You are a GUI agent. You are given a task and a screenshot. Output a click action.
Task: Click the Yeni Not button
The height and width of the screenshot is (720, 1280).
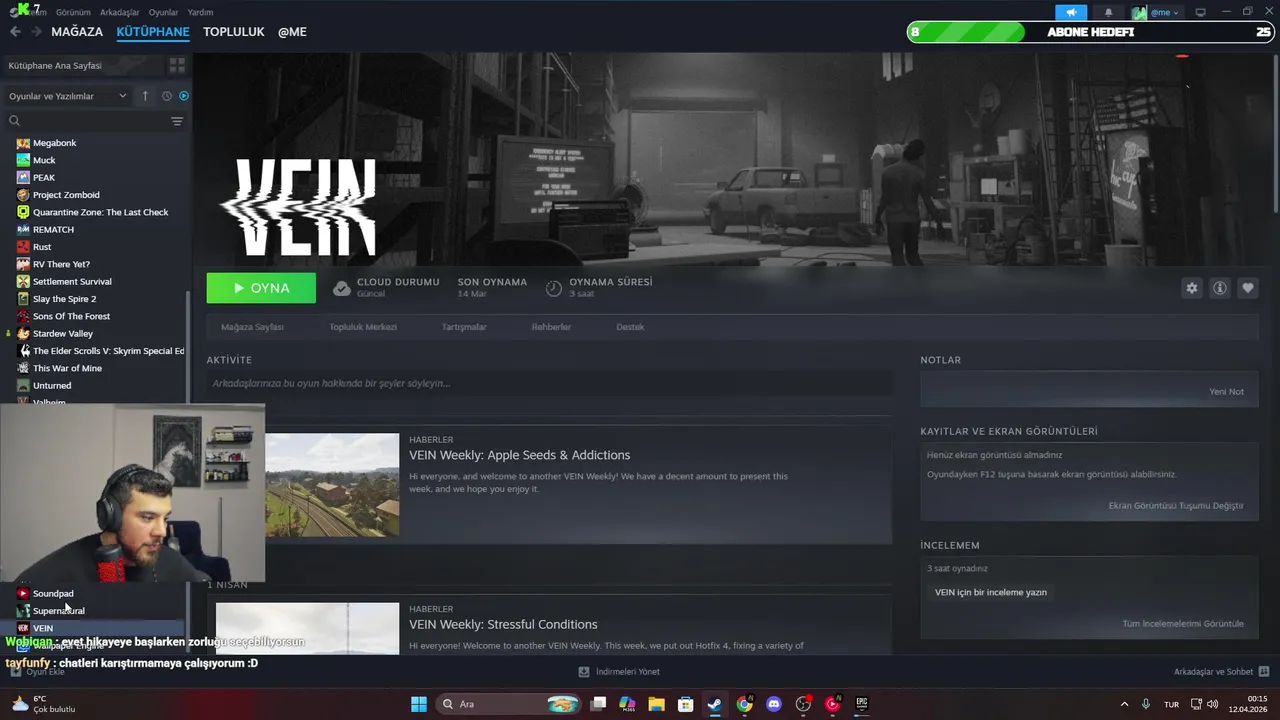pos(1226,392)
